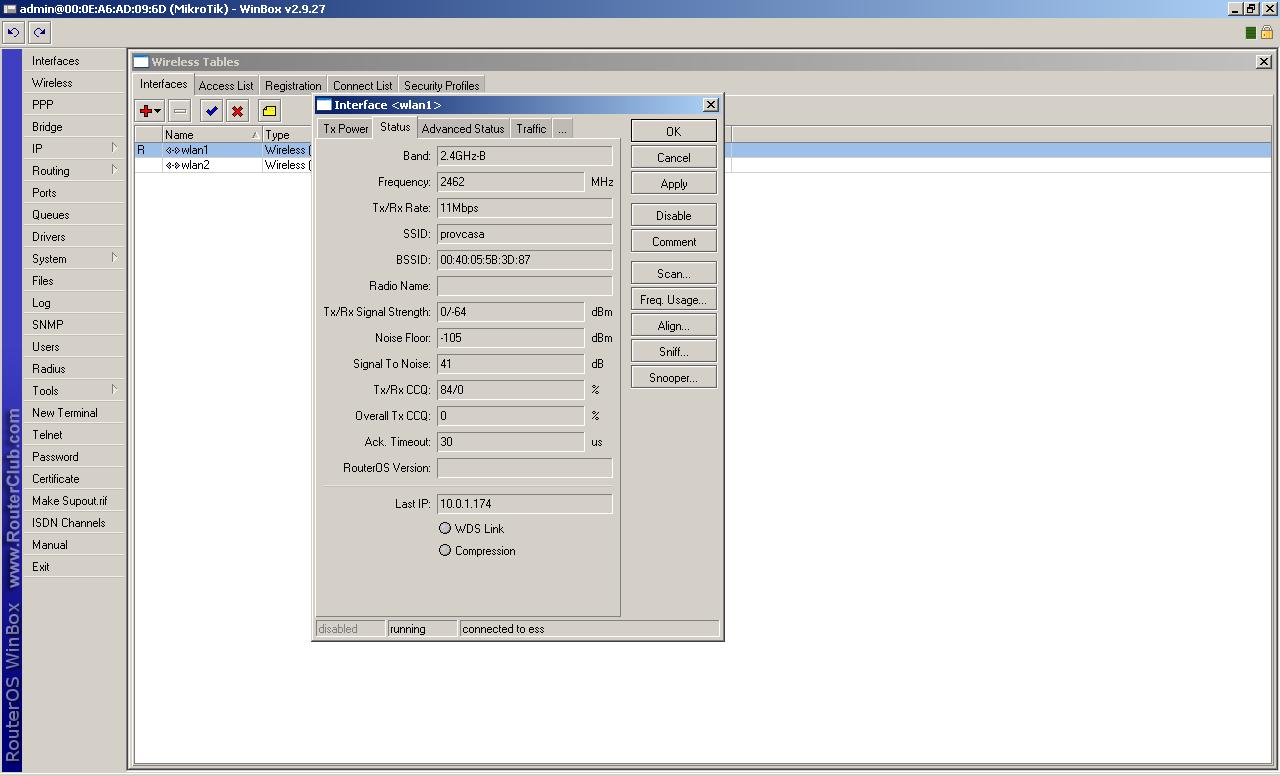Open the Advanced Status tab
Viewport: 1280px width, 776px height.
(x=463, y=129)
